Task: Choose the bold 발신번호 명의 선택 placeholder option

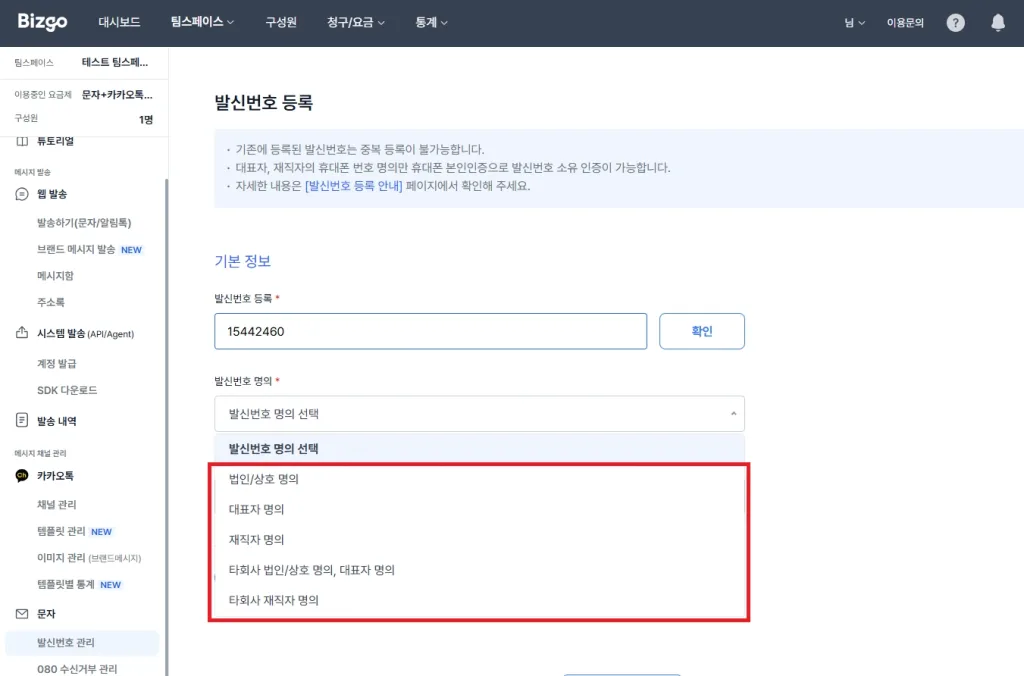Action: pos(479,449)
